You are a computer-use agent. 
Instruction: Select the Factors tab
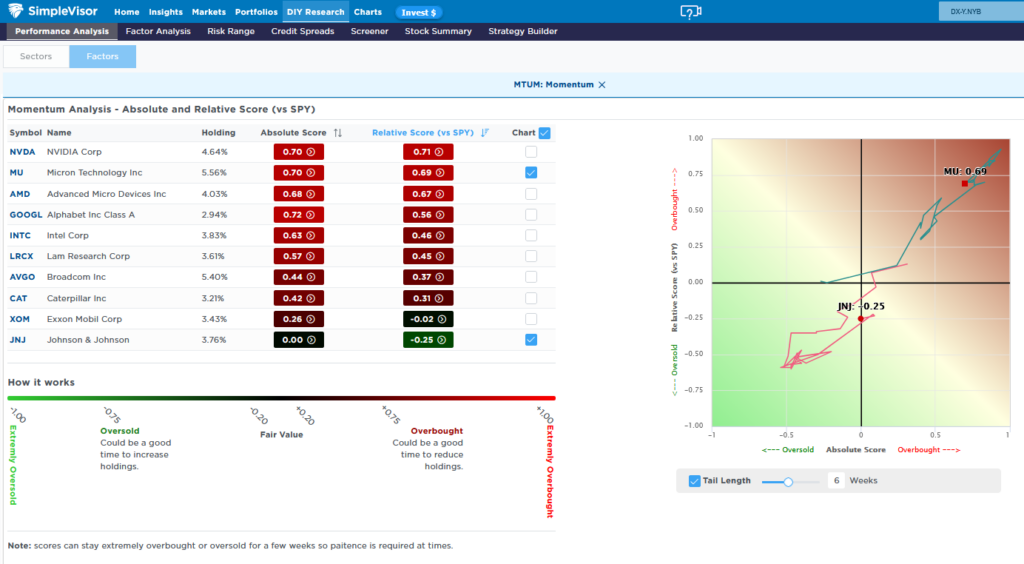coord(103,57)
